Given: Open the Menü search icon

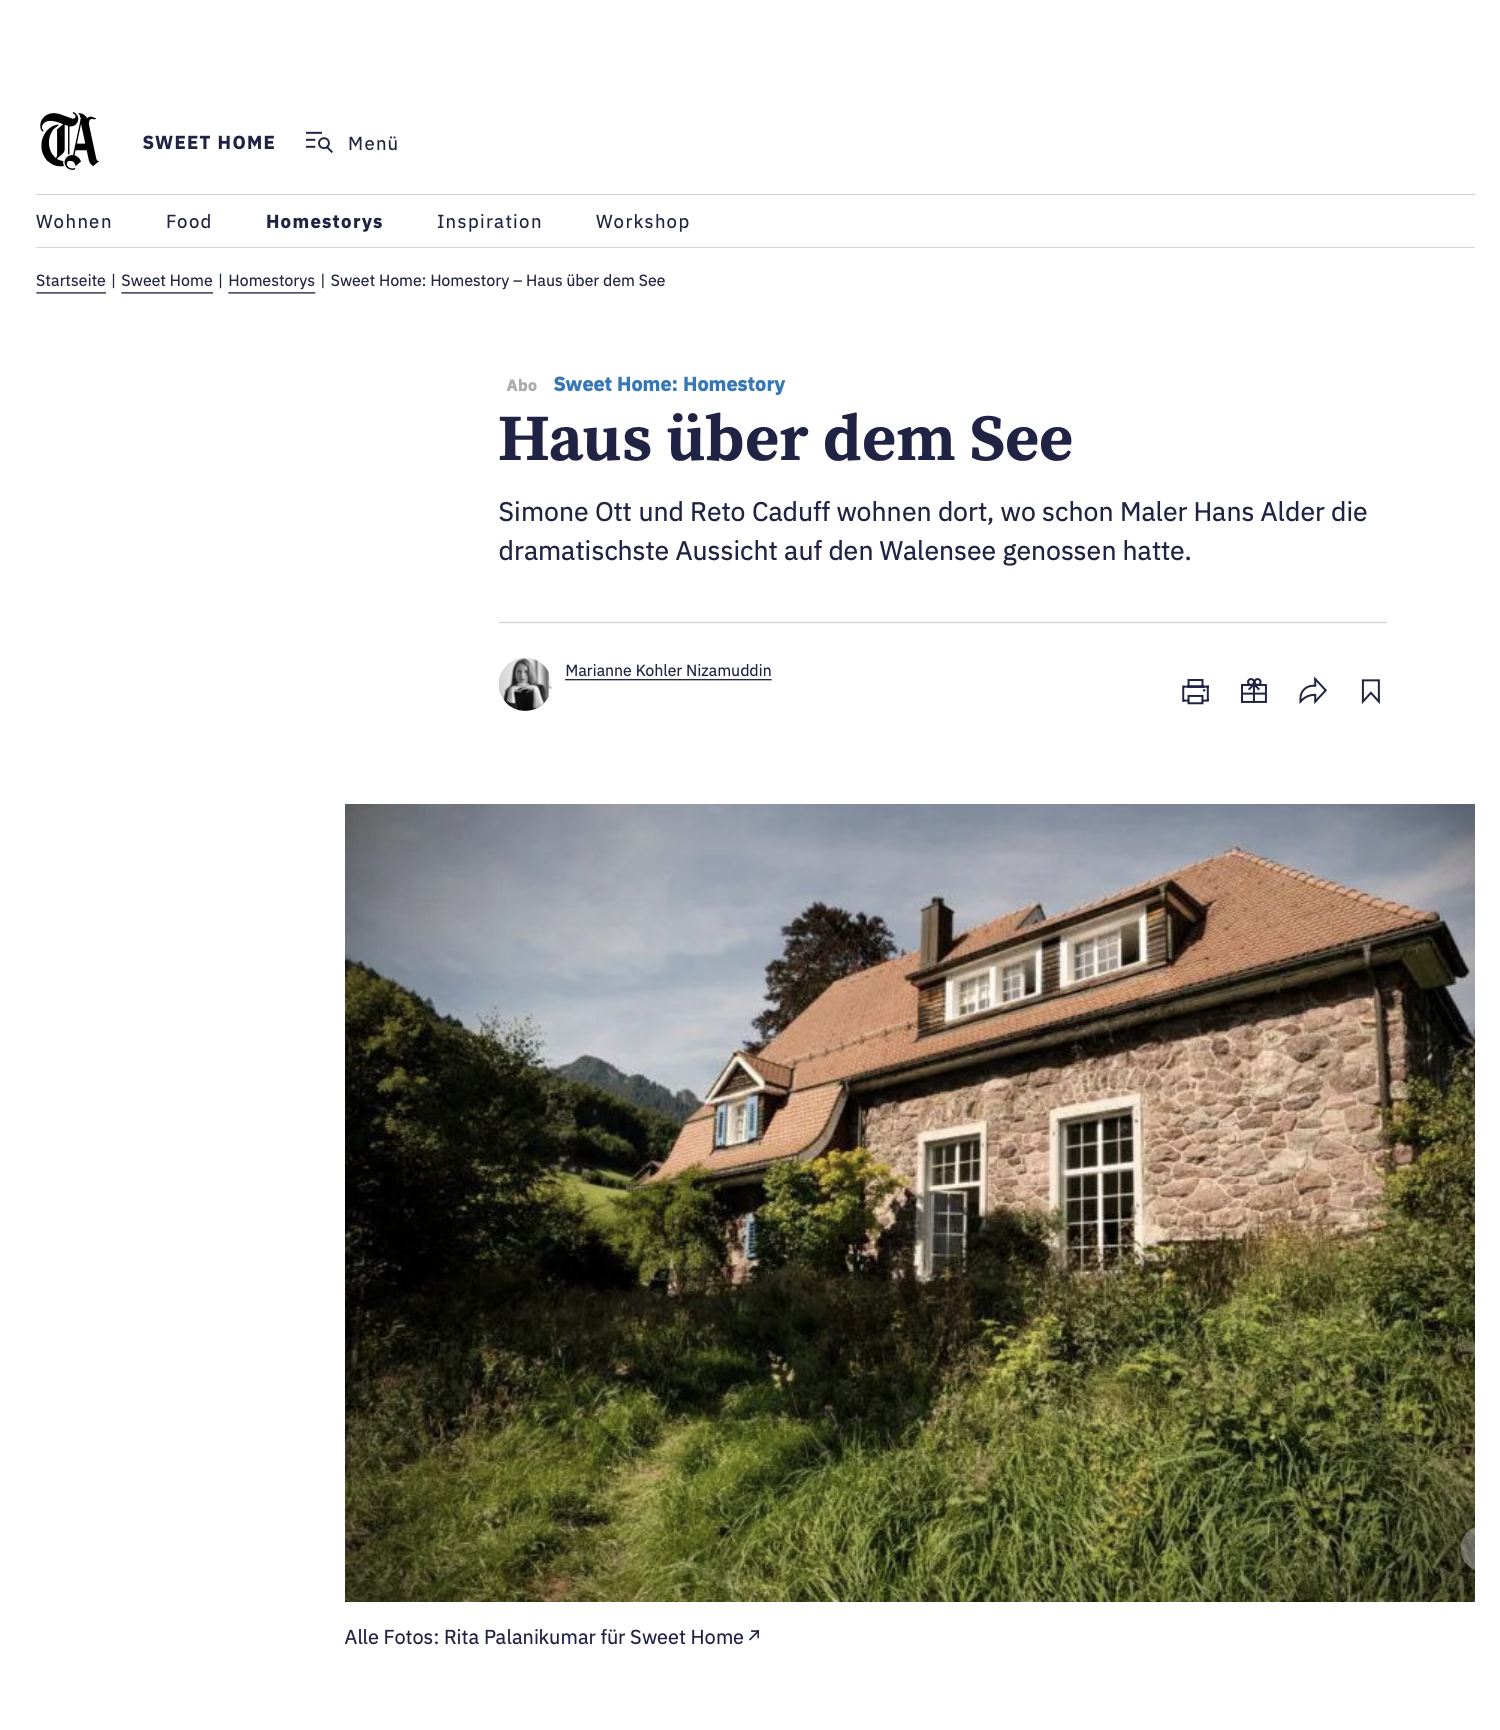Looking at the screenshot, I should pos(319,143).
